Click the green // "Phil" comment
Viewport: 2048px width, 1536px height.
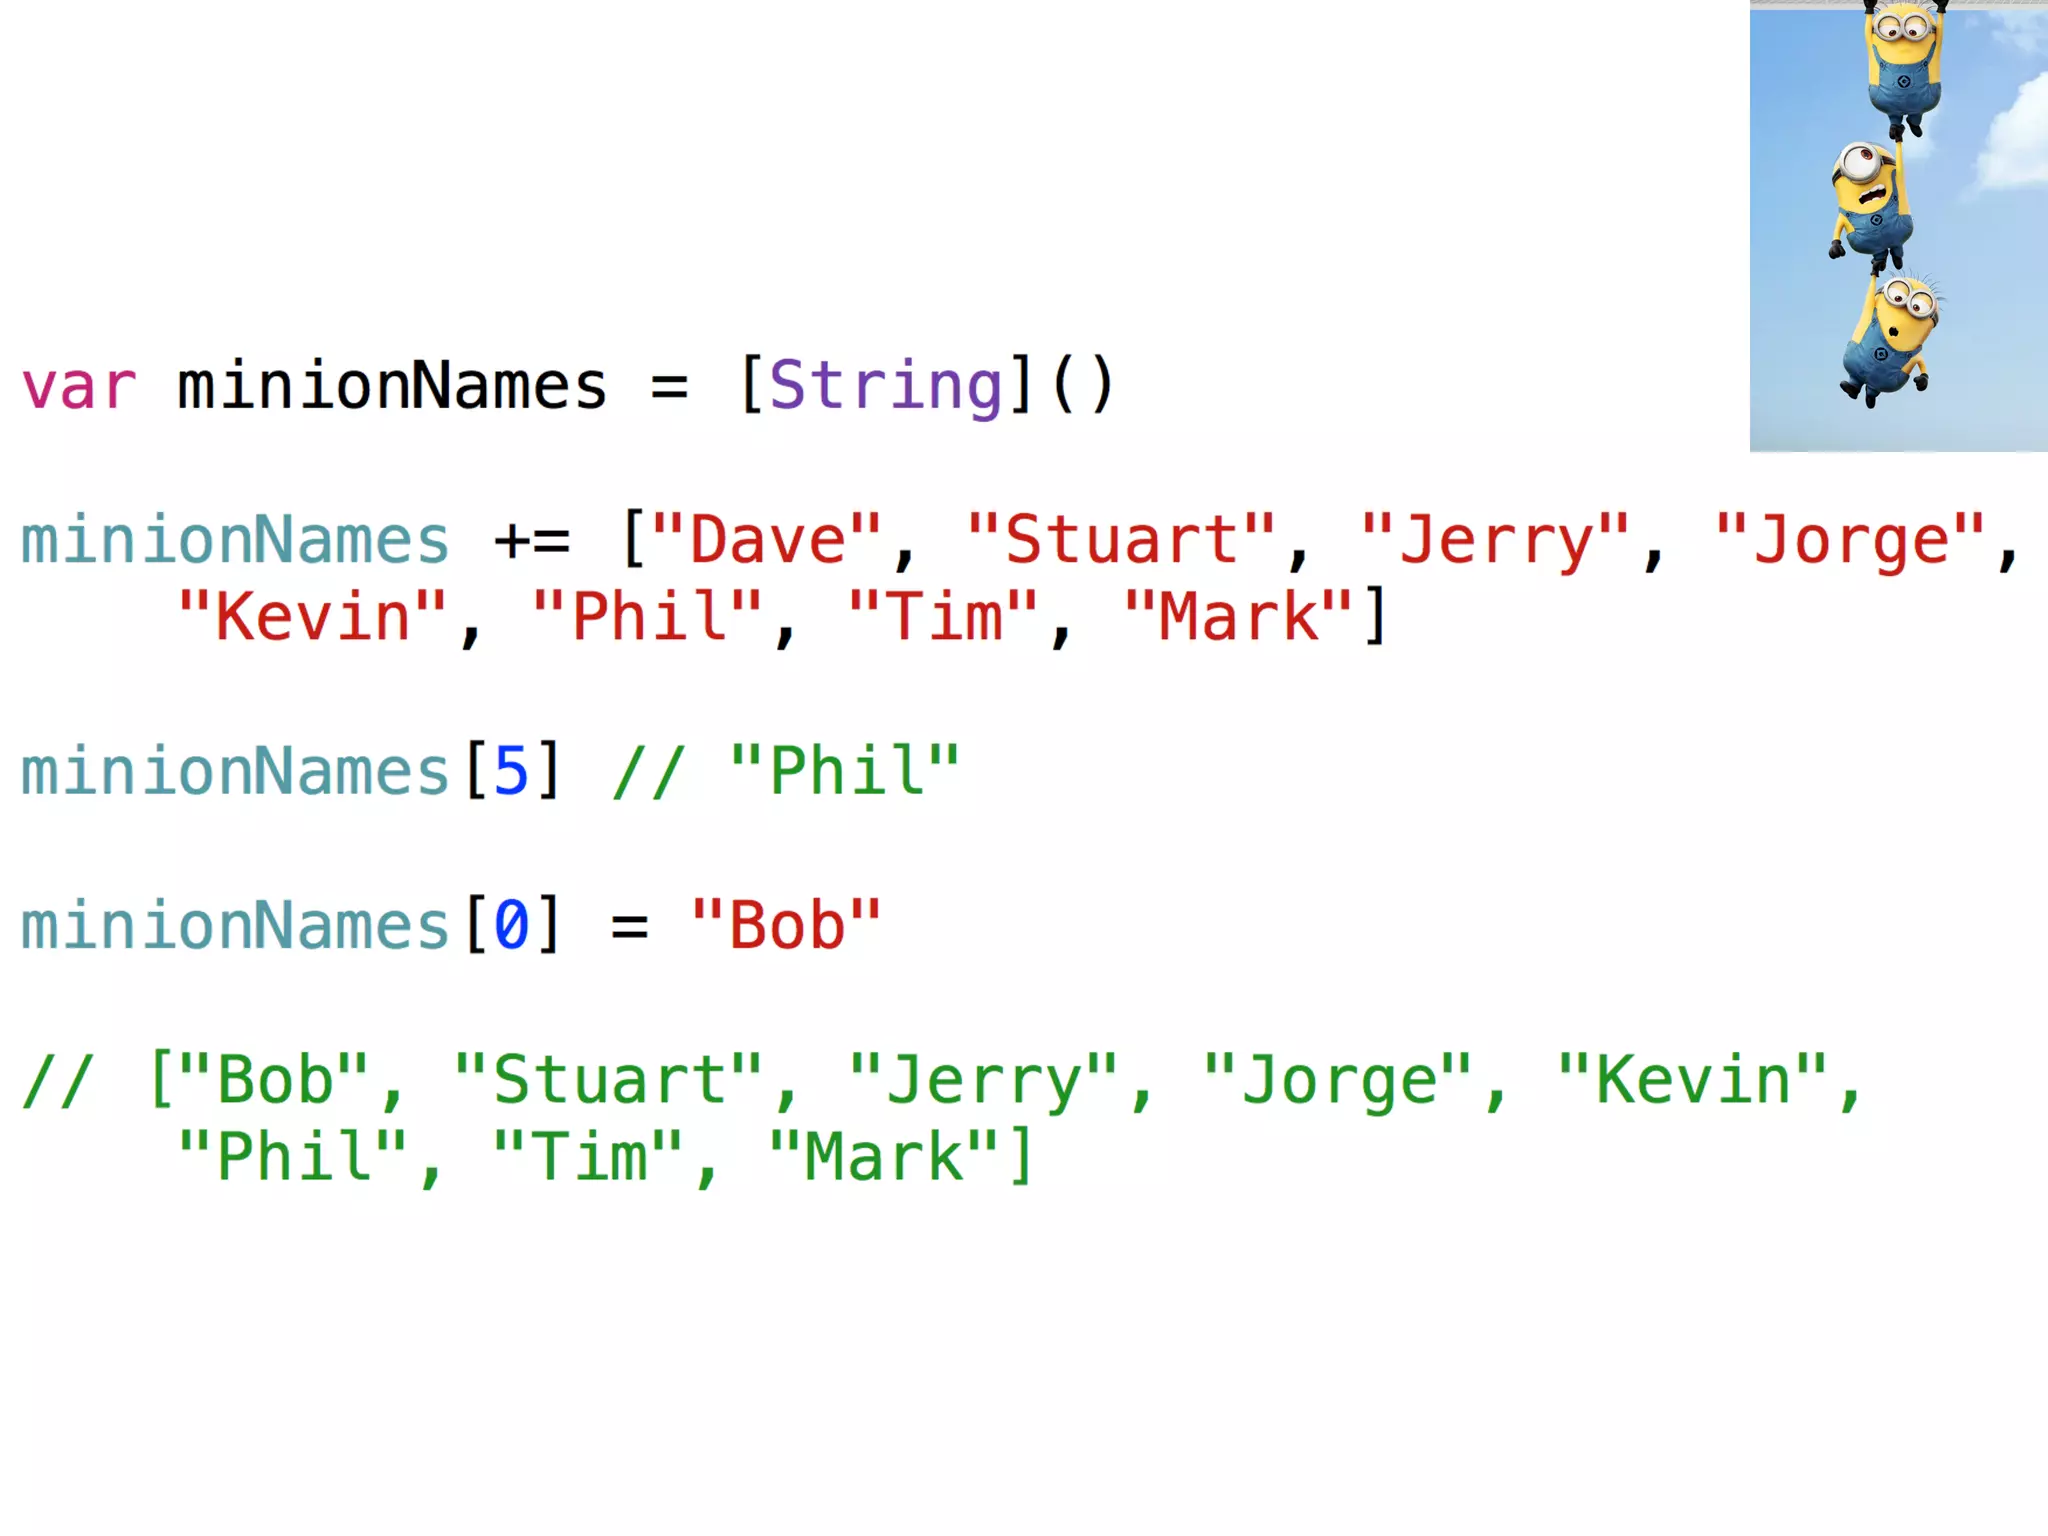tap(786, 771)
